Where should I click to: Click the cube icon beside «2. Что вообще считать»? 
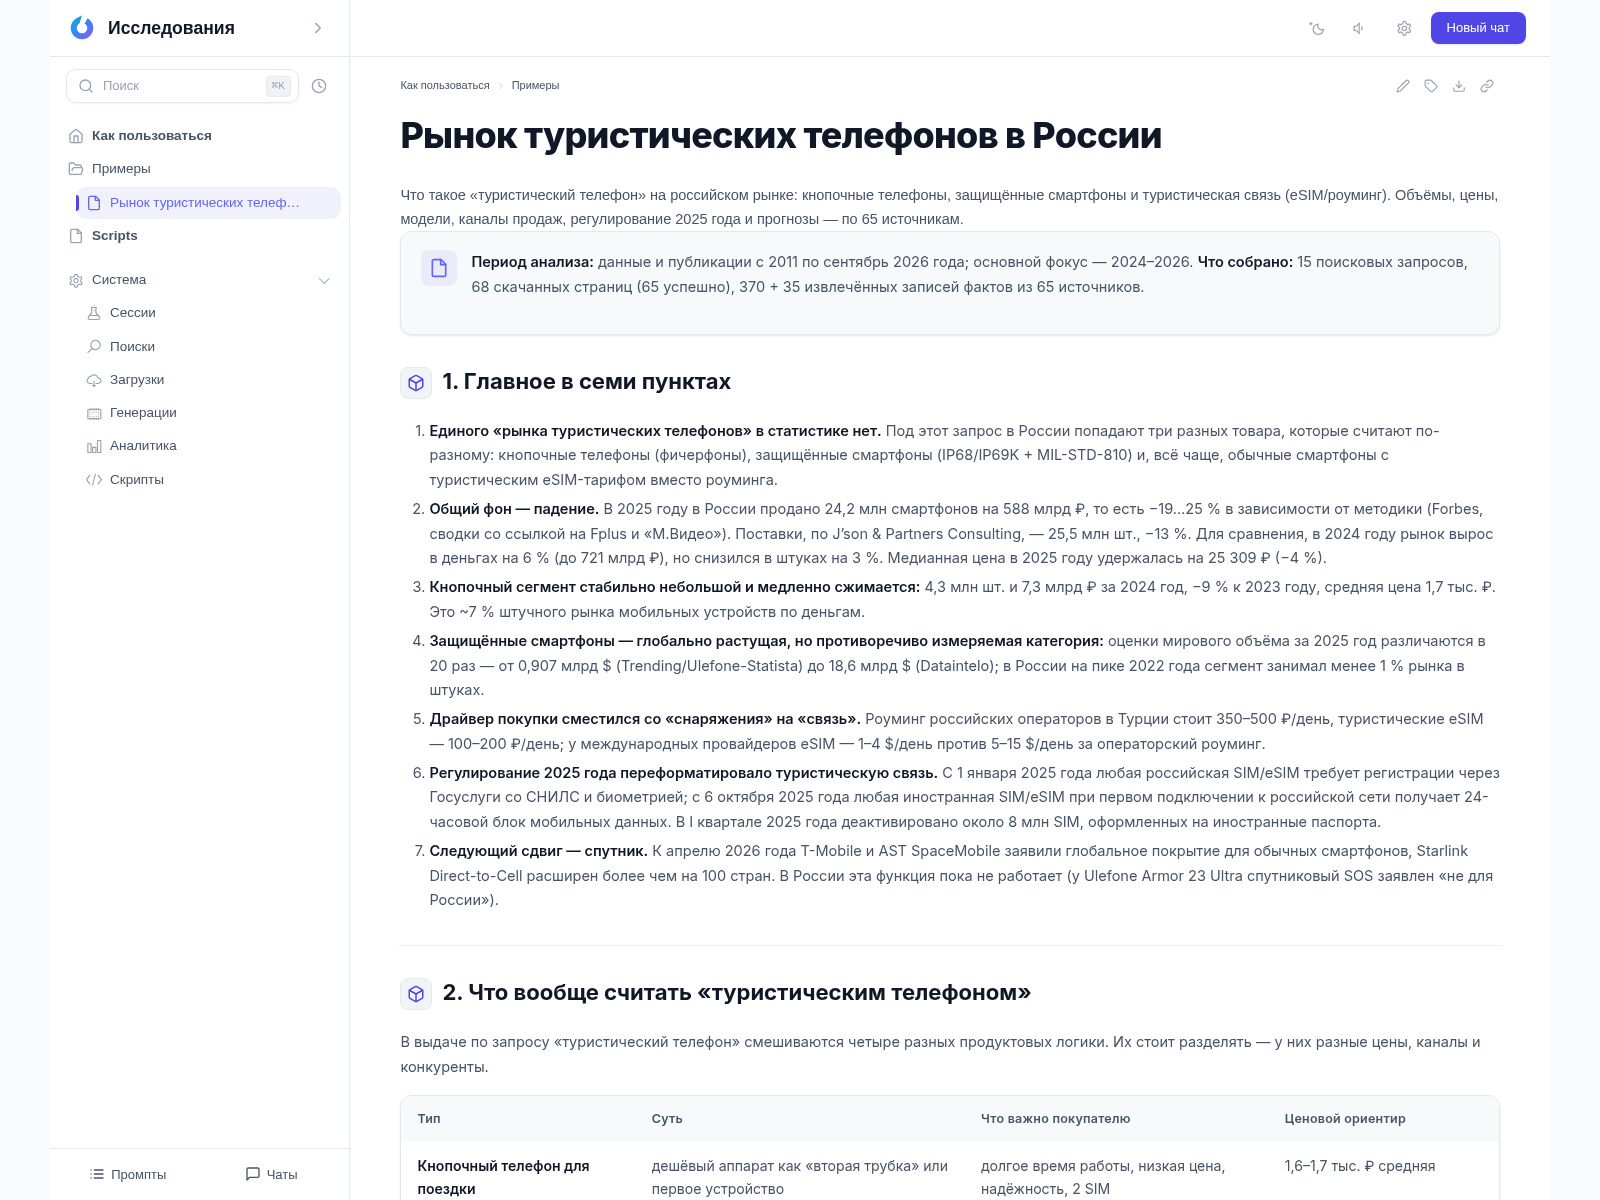(416, 994)
